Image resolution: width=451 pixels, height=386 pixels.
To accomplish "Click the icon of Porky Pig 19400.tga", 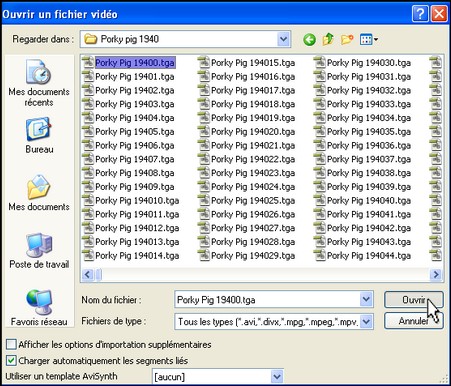I will [x=88, y=62].
